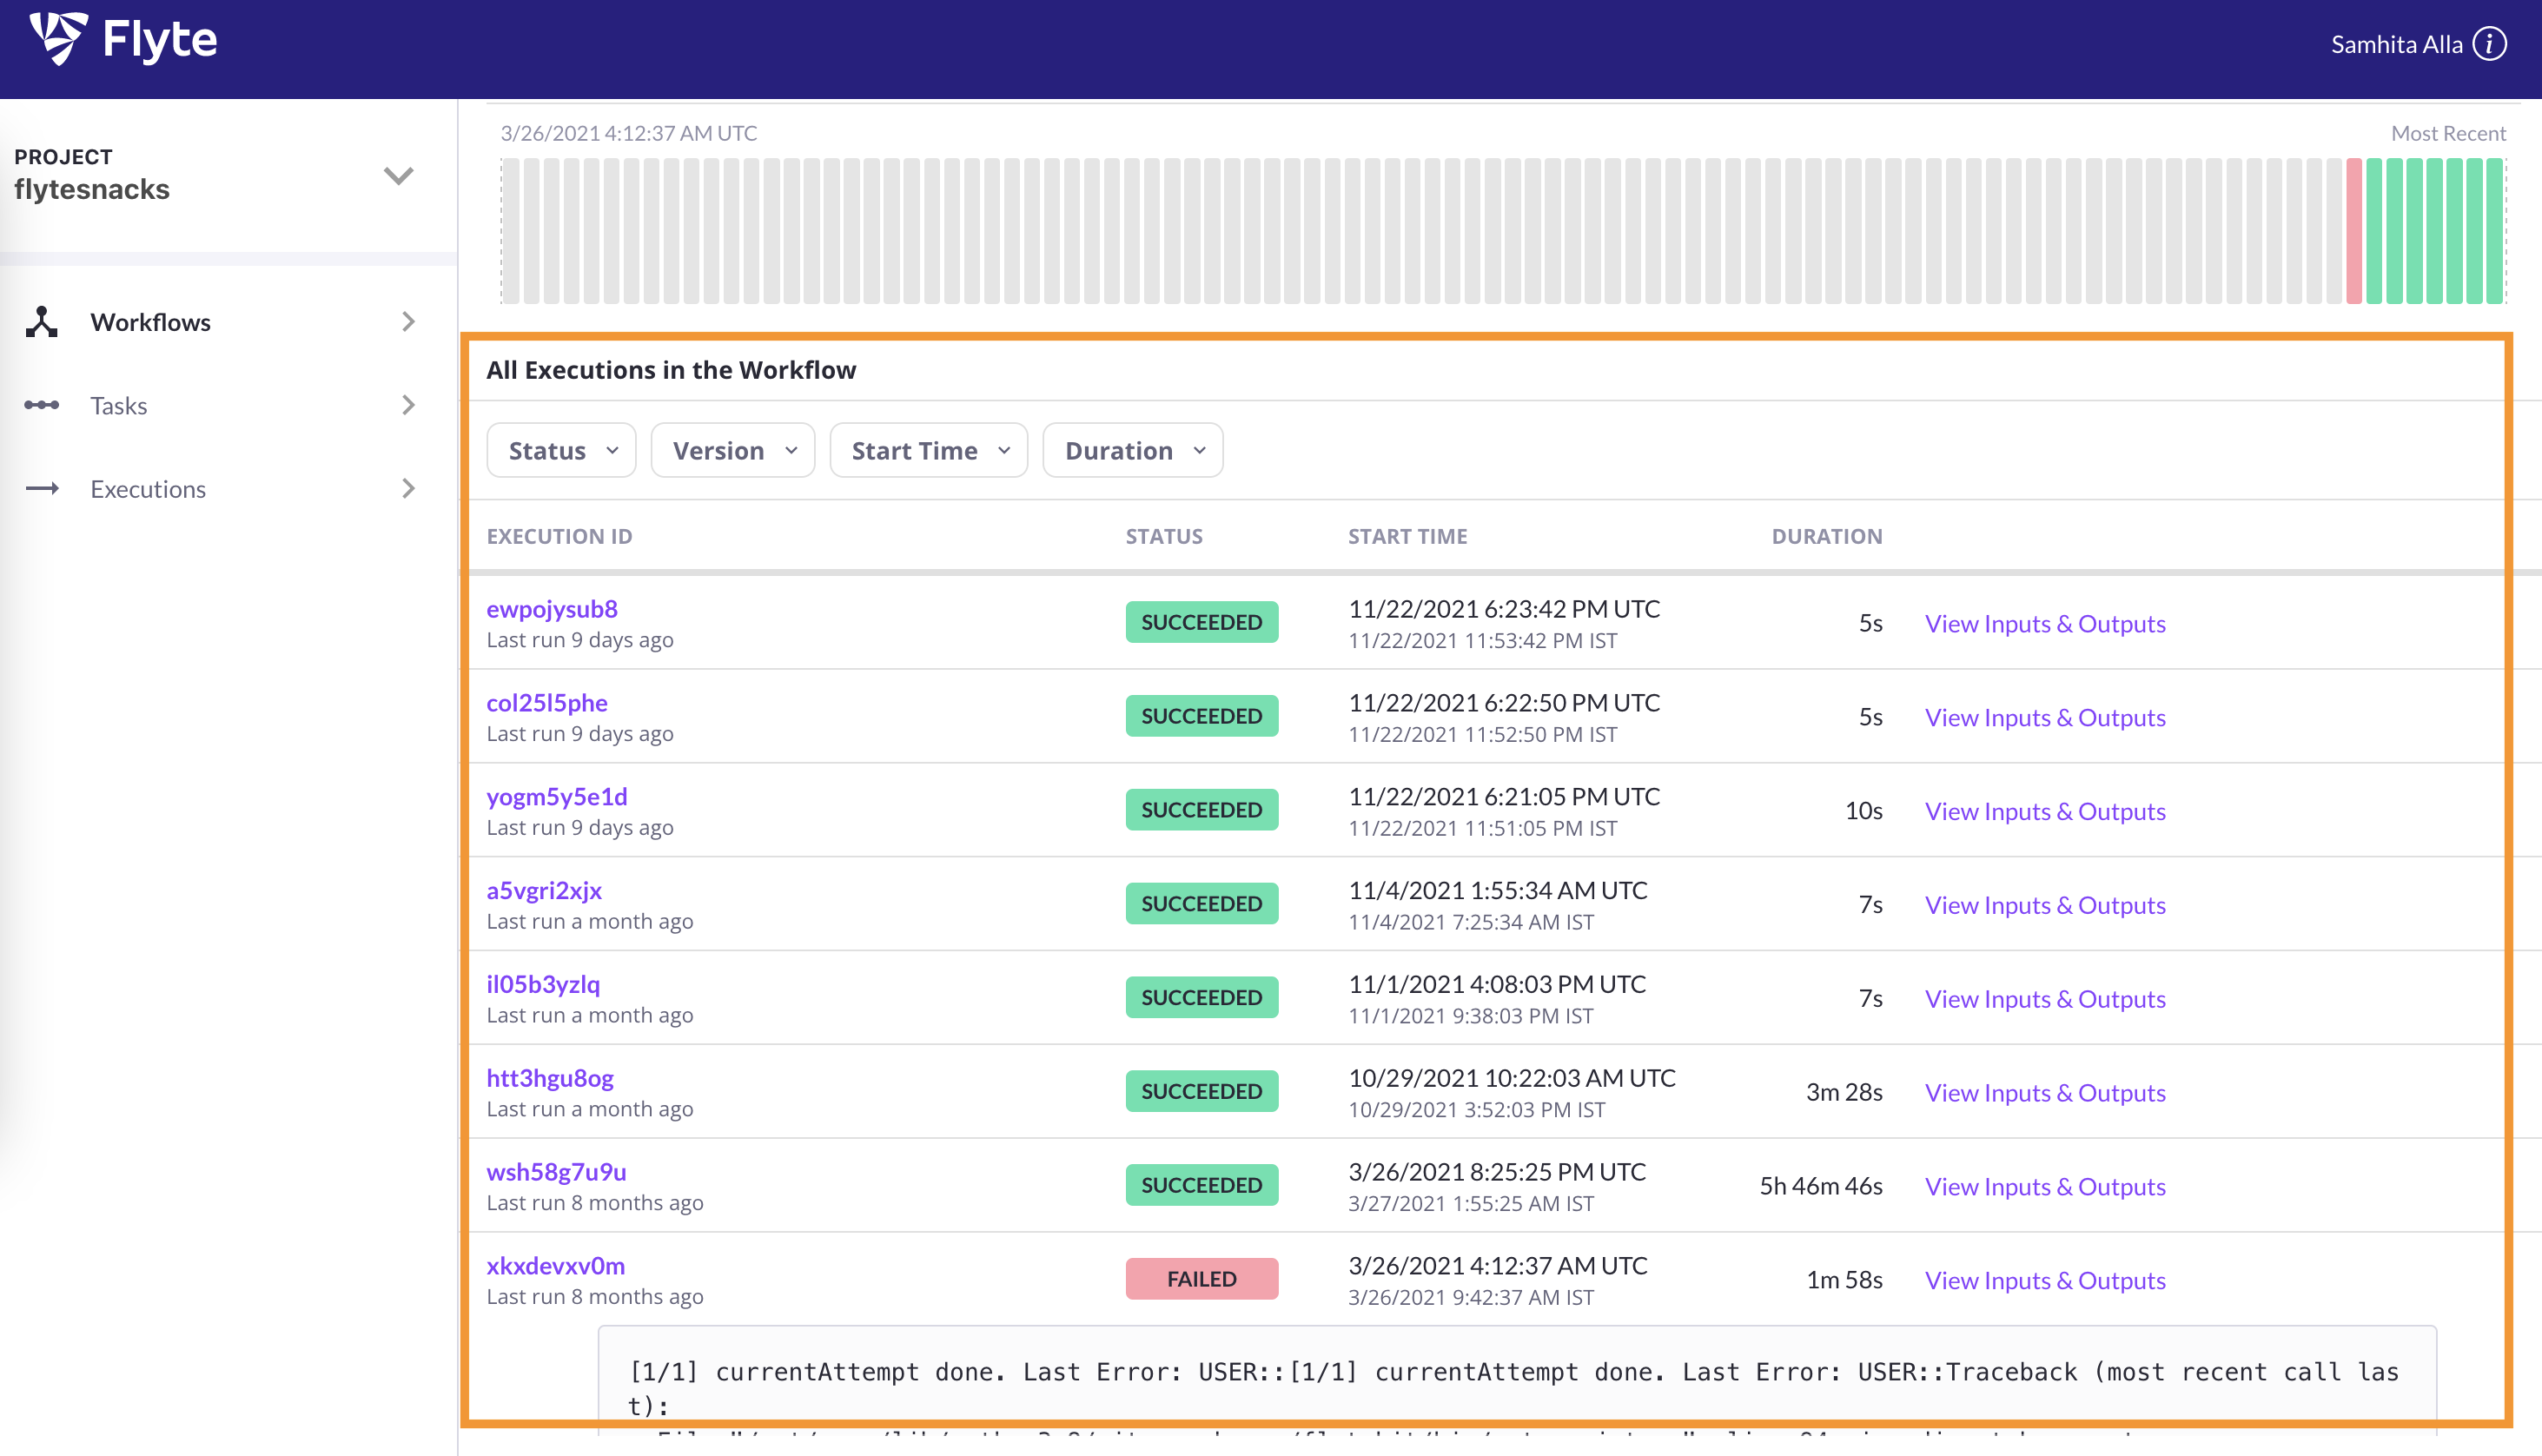Viewport: 2542px width, 1456px height.
Task: Click the Tasks node icon in the sidebar
Action: (x=42, y=405)
